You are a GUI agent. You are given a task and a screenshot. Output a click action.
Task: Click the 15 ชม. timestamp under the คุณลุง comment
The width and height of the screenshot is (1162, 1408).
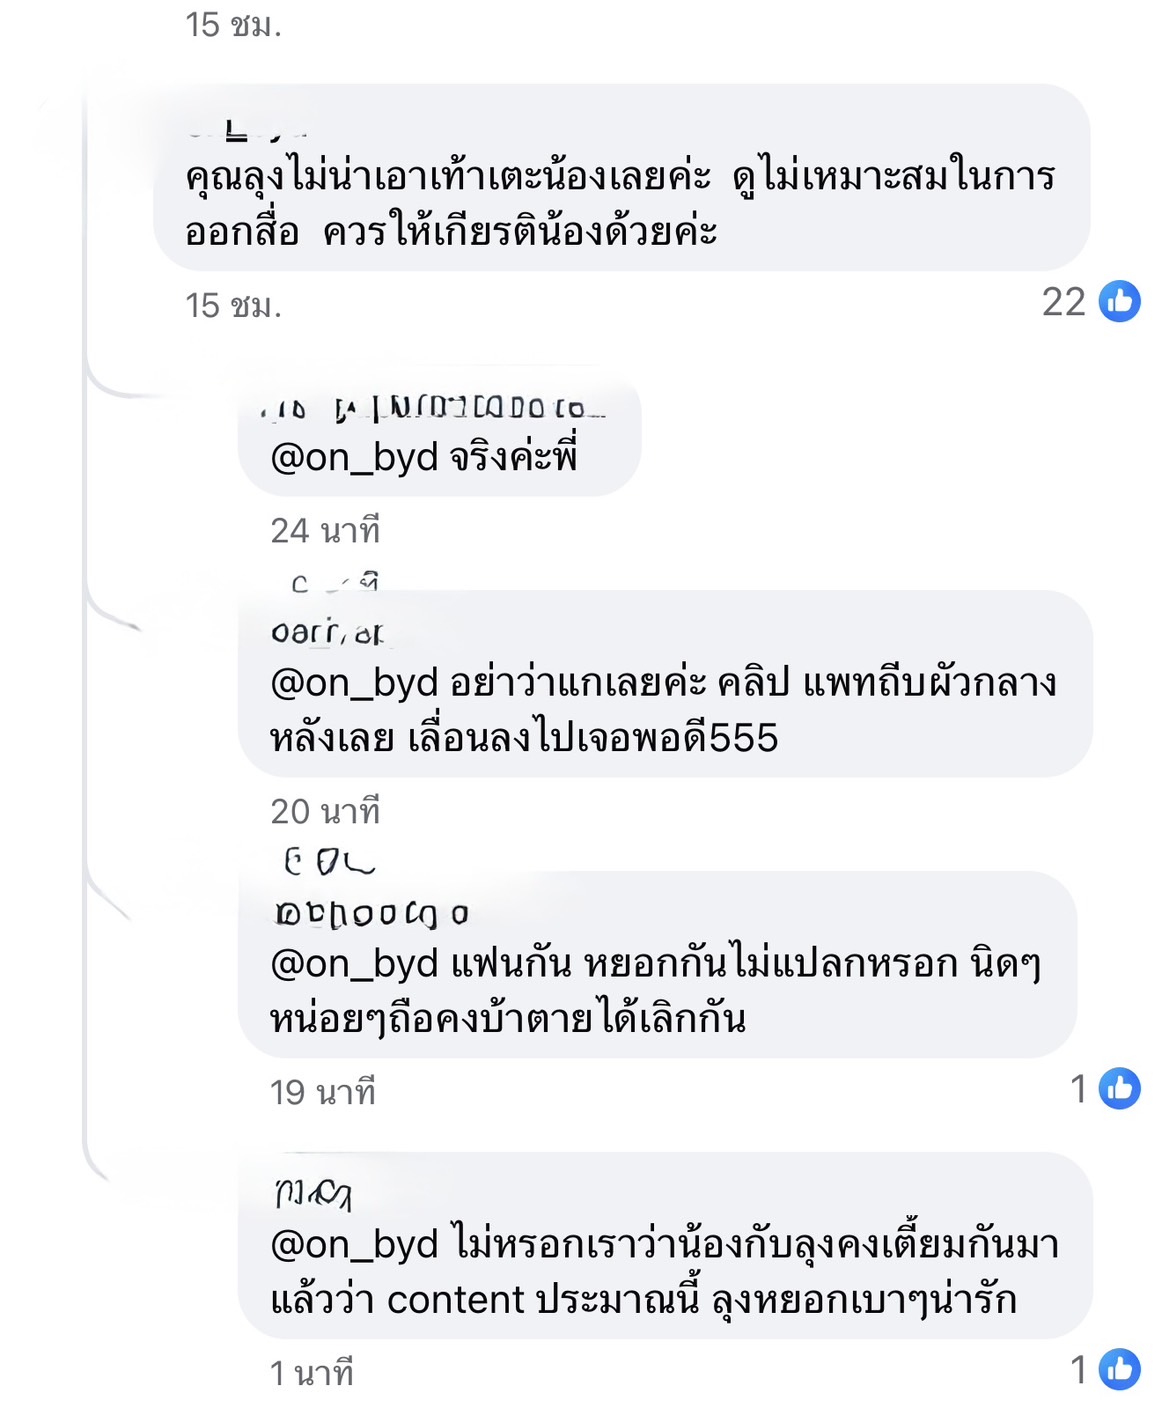[233, 306]
